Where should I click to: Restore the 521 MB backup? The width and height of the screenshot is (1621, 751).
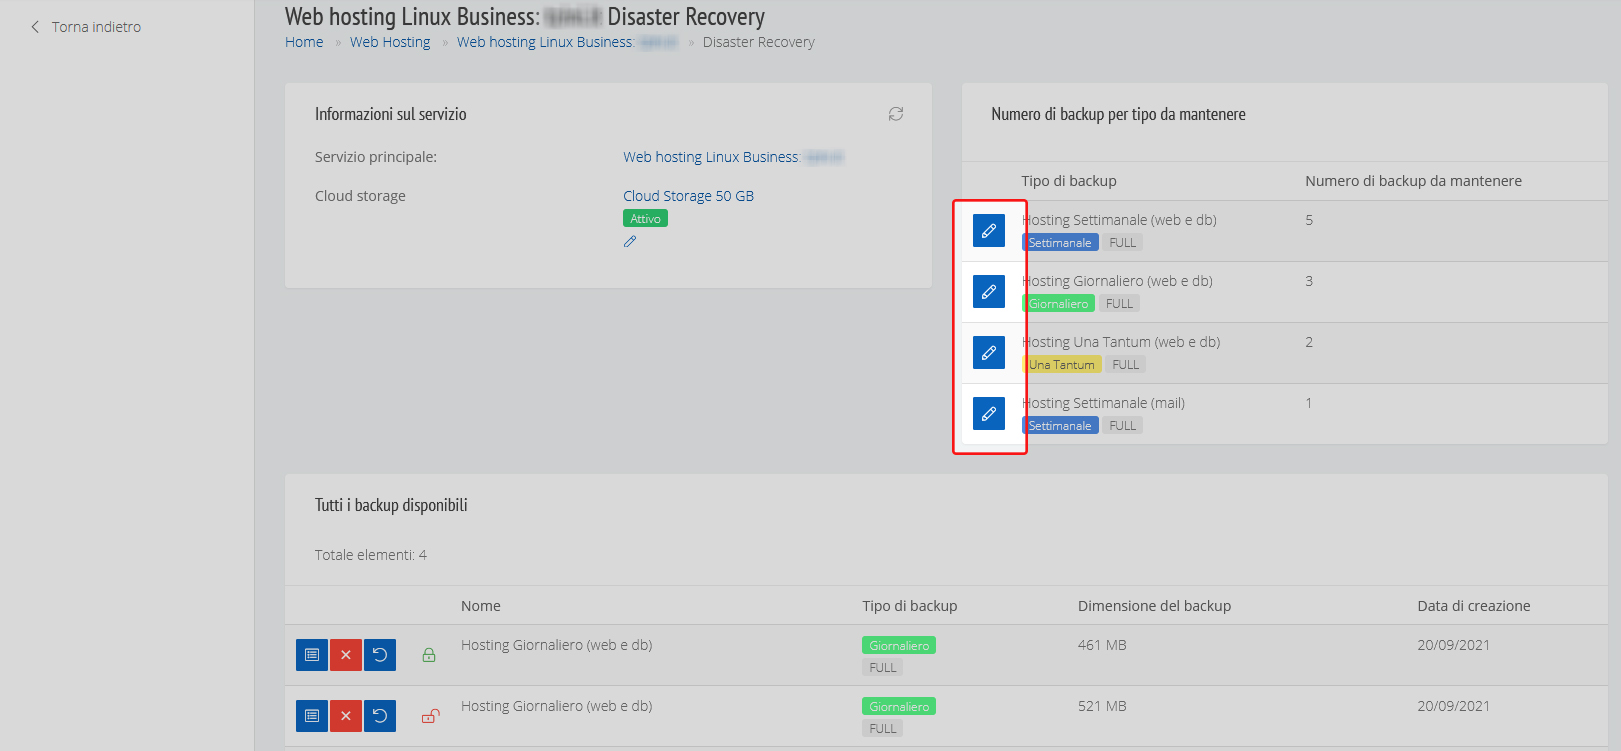pyautogui.click(x=380, y=716)
